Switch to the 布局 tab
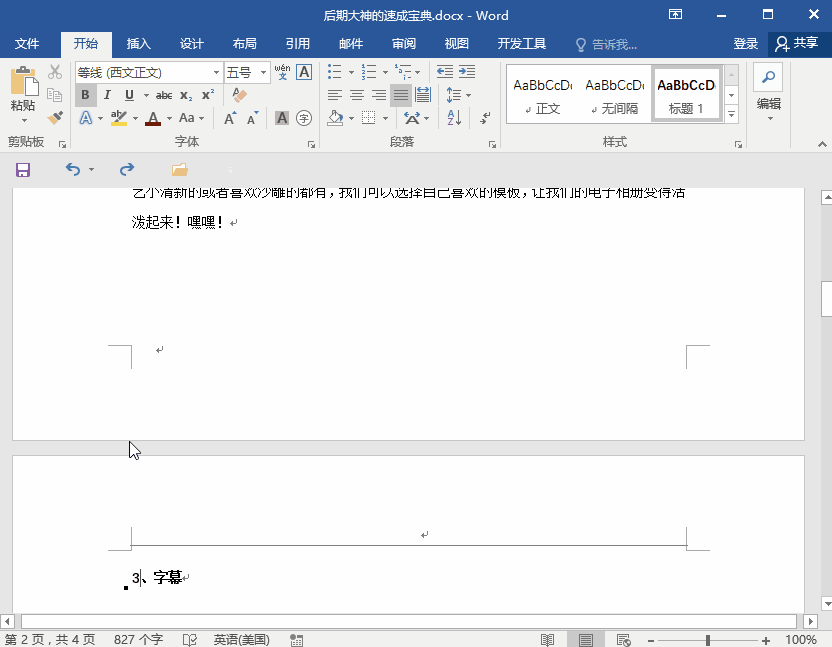The image size is (832, 647). (245, 44)
